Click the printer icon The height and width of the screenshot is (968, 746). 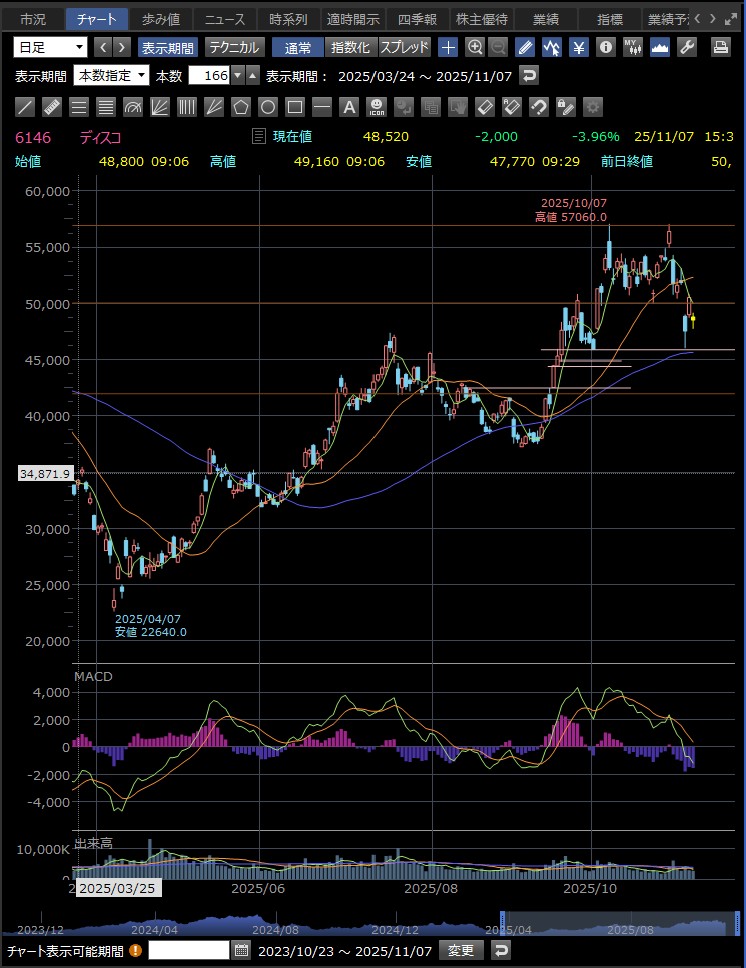(720, 47)
